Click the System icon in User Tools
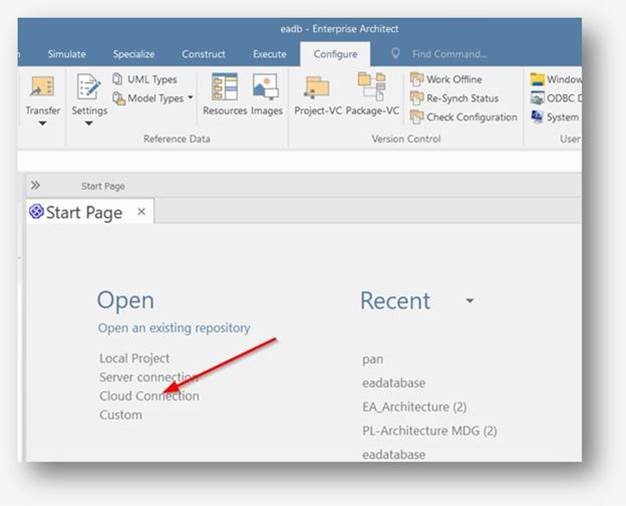Screen dimensions: 626x506 tap(537, 117)
